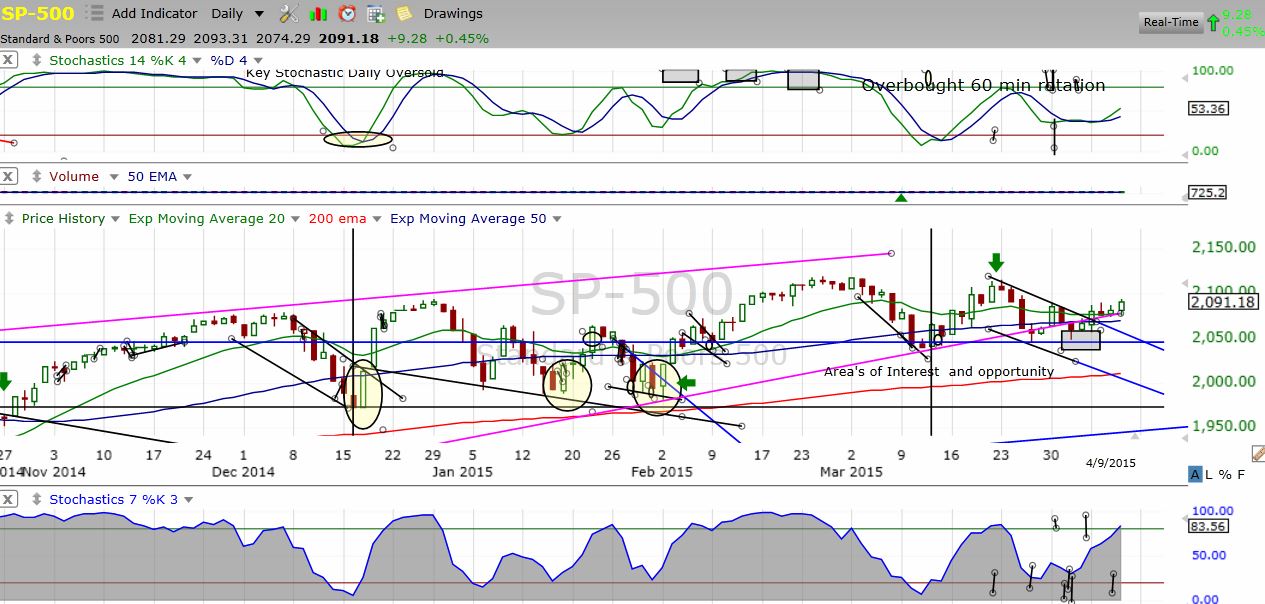Open the yellow sticky notes icon

click(404, 14)
